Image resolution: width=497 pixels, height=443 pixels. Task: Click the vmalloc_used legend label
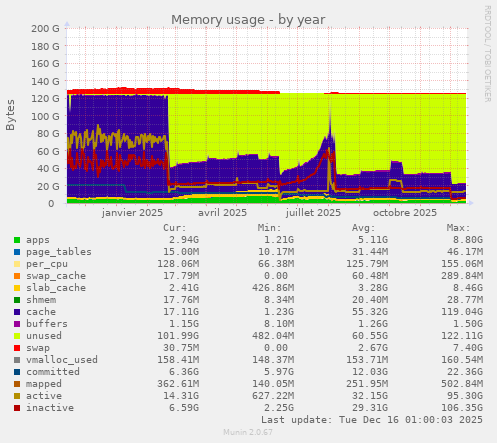click(x=62, y=360)
